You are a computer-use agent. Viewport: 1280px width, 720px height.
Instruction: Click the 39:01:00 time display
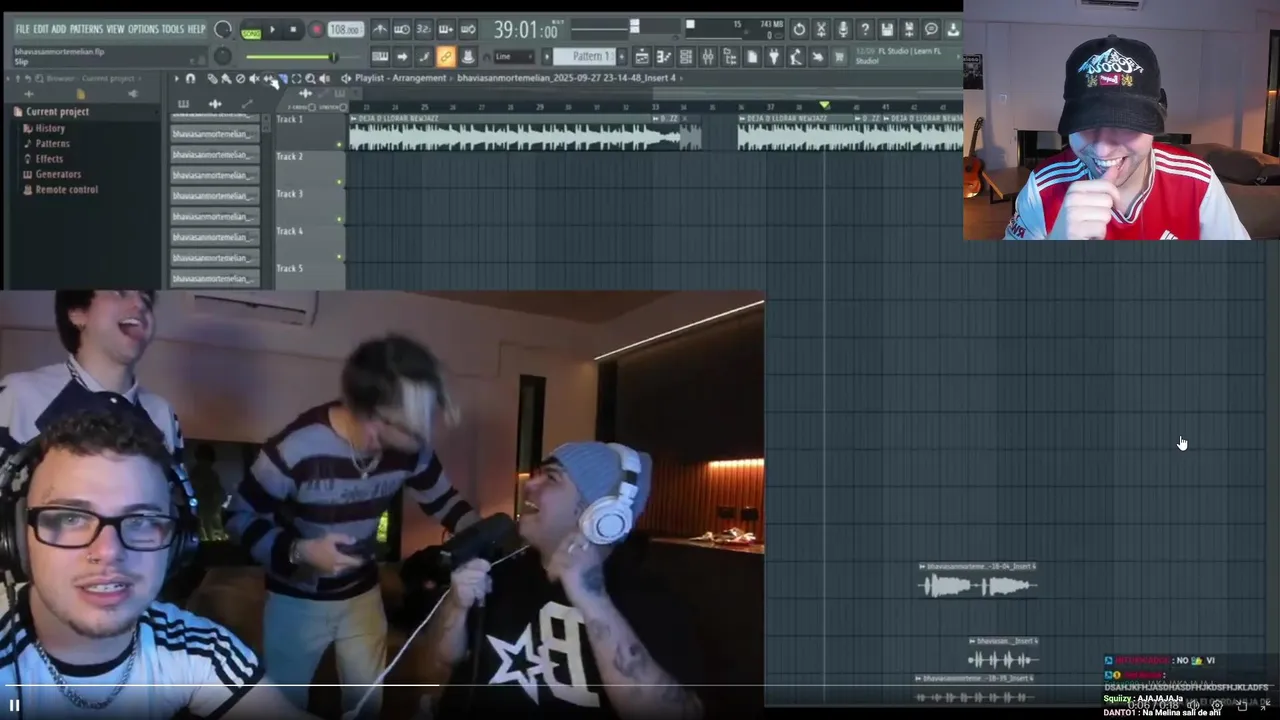tap(526, 29)
